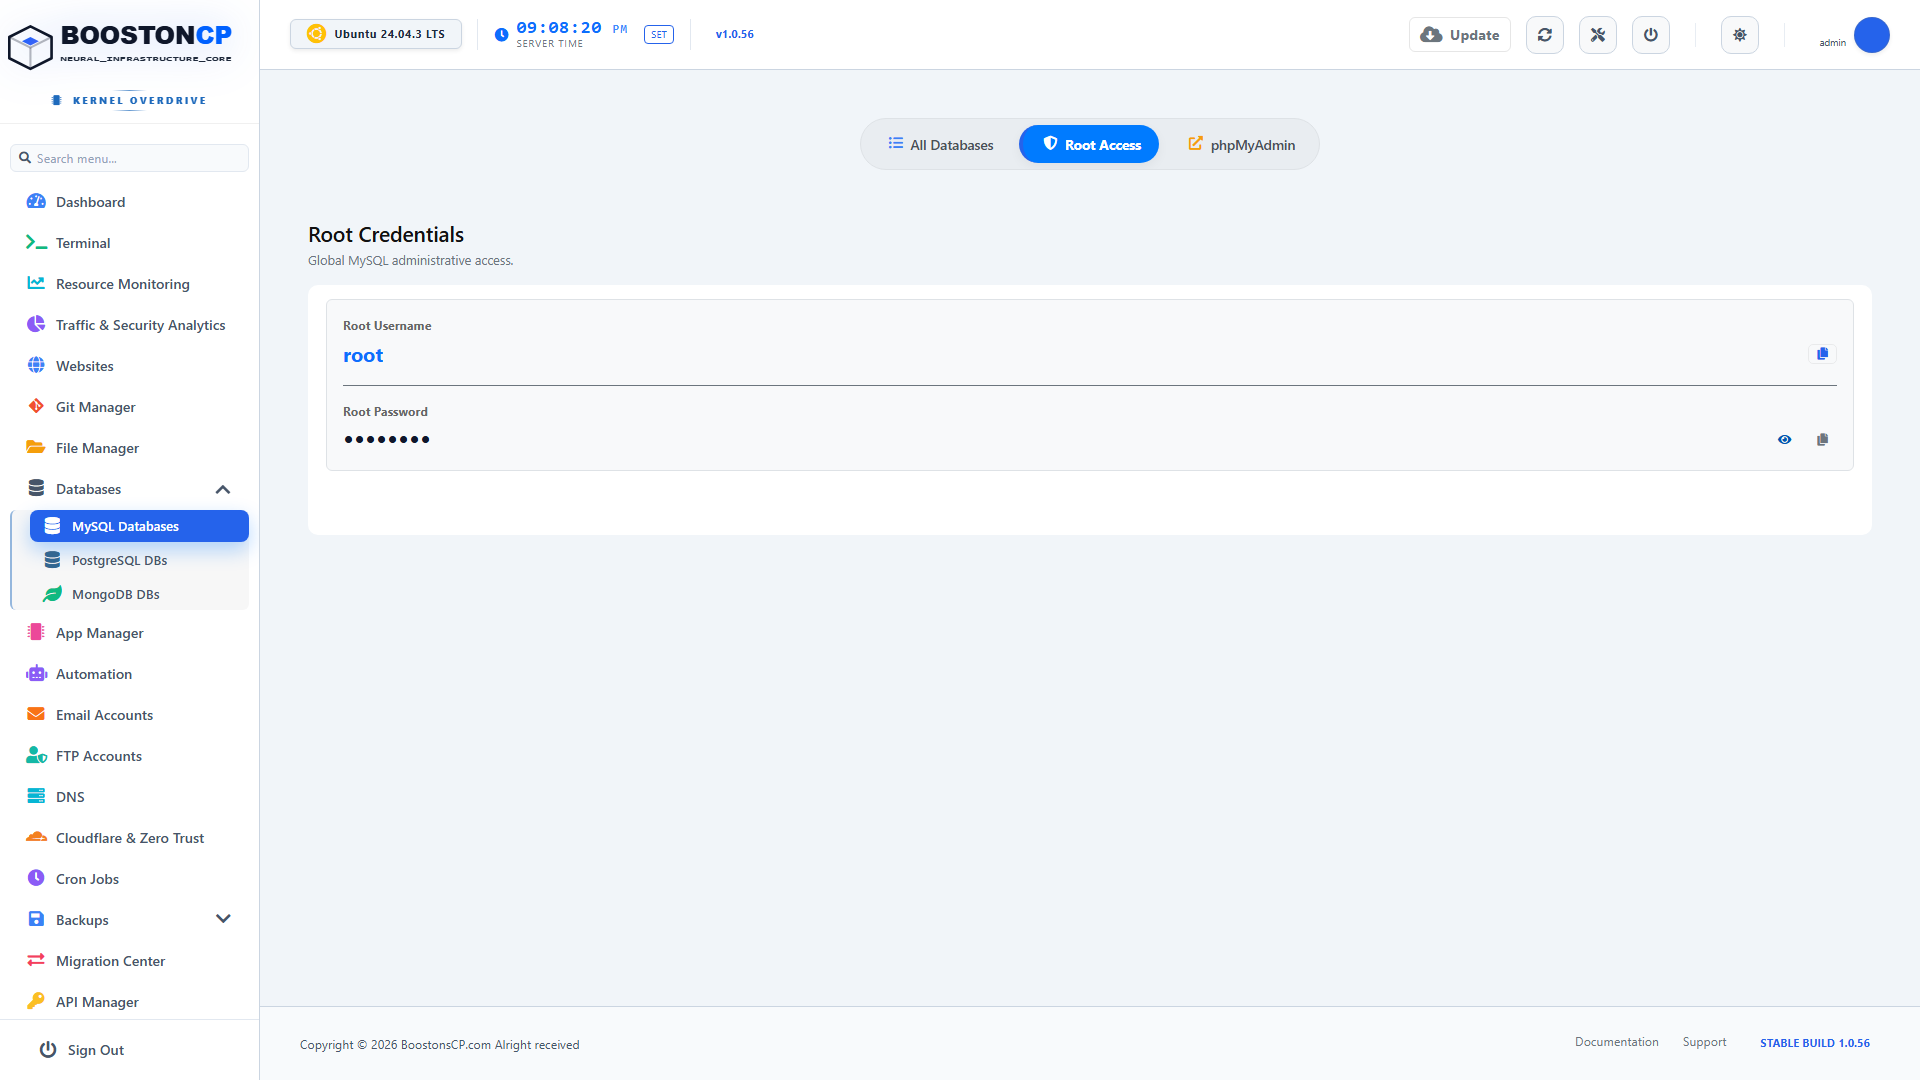The height and width of the screenshot is (1080, 1920).
Task: Select MySQL Databases submenu item
Action: (x=139, y=526)
